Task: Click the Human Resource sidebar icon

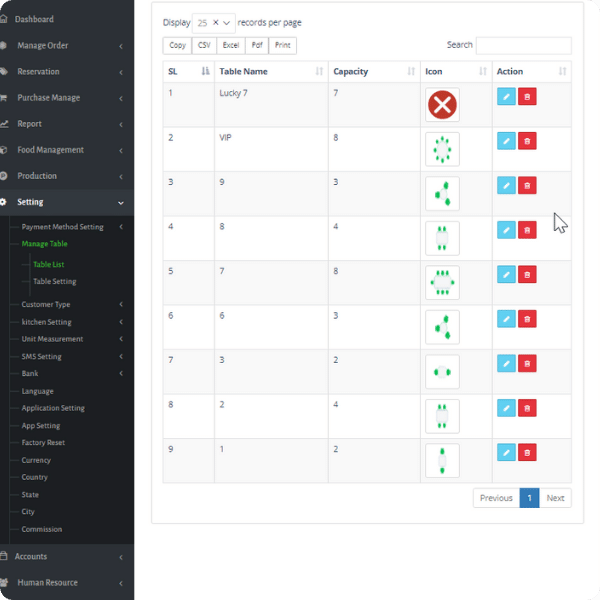Action: point(6,582)
